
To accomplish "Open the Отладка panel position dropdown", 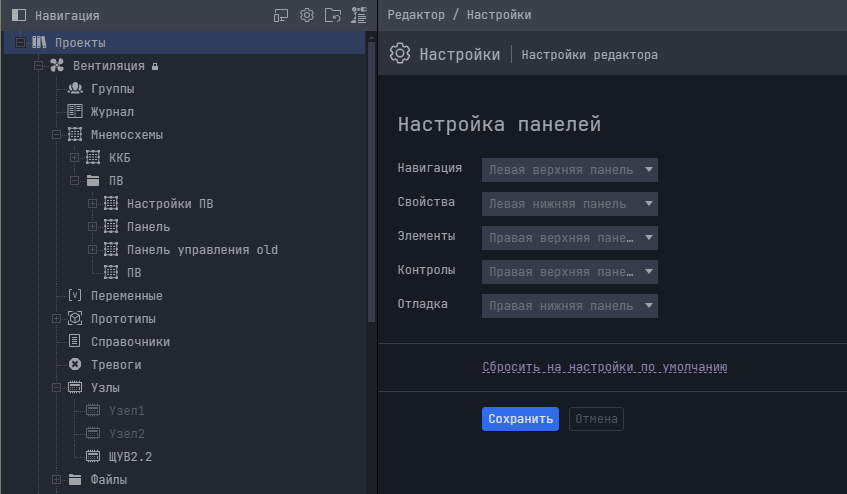I will (569, 306).
